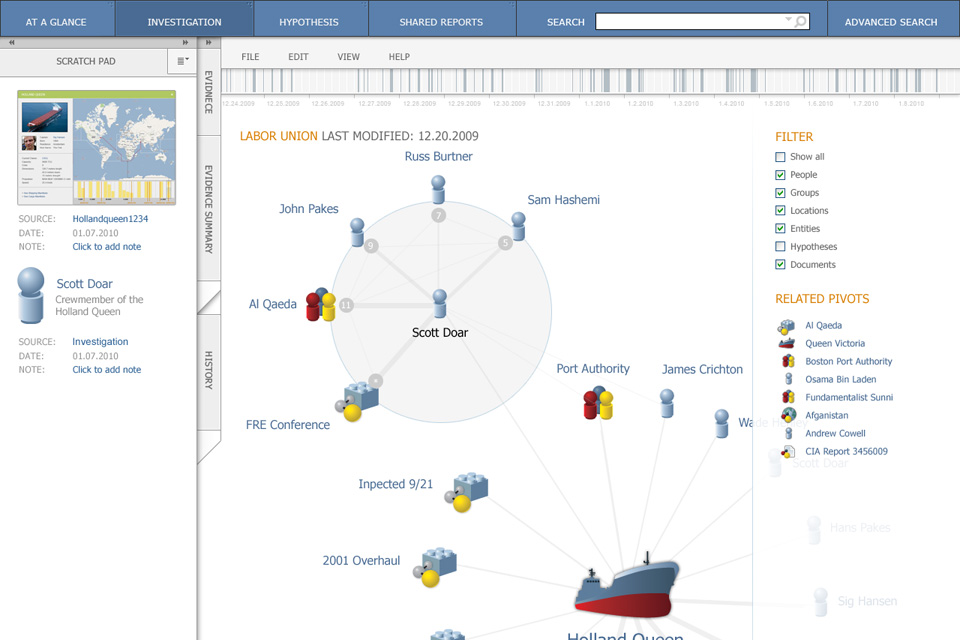Click the Russ Burtner person icon
This screenshot has height=640, width=960.
pyautogui.click(x=438, y=190)
